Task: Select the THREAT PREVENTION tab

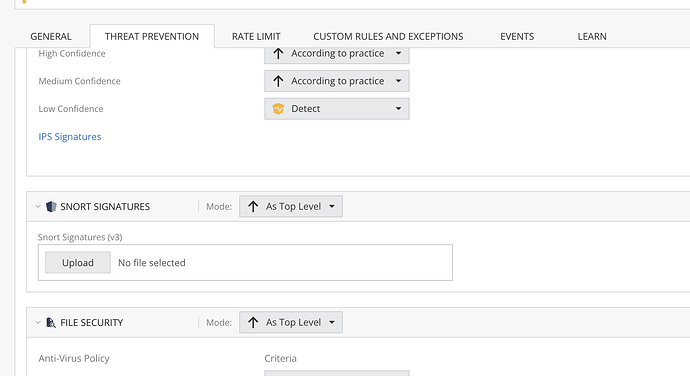Action: [x=152, y=37]
